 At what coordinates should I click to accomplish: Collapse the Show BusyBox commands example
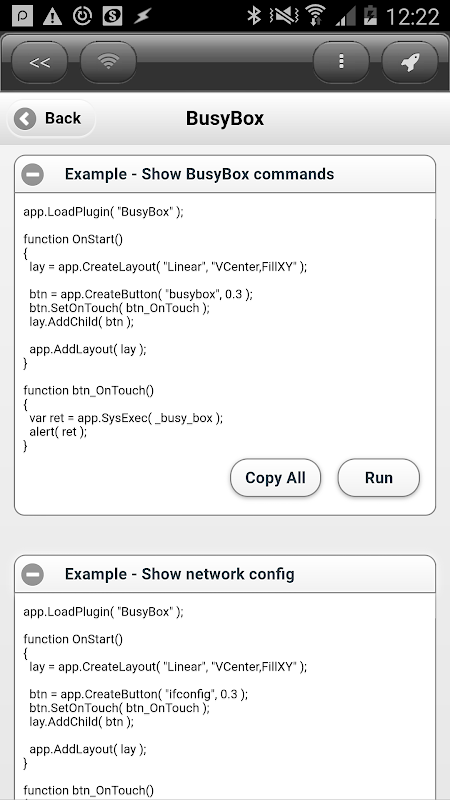[x=33, y=174]
